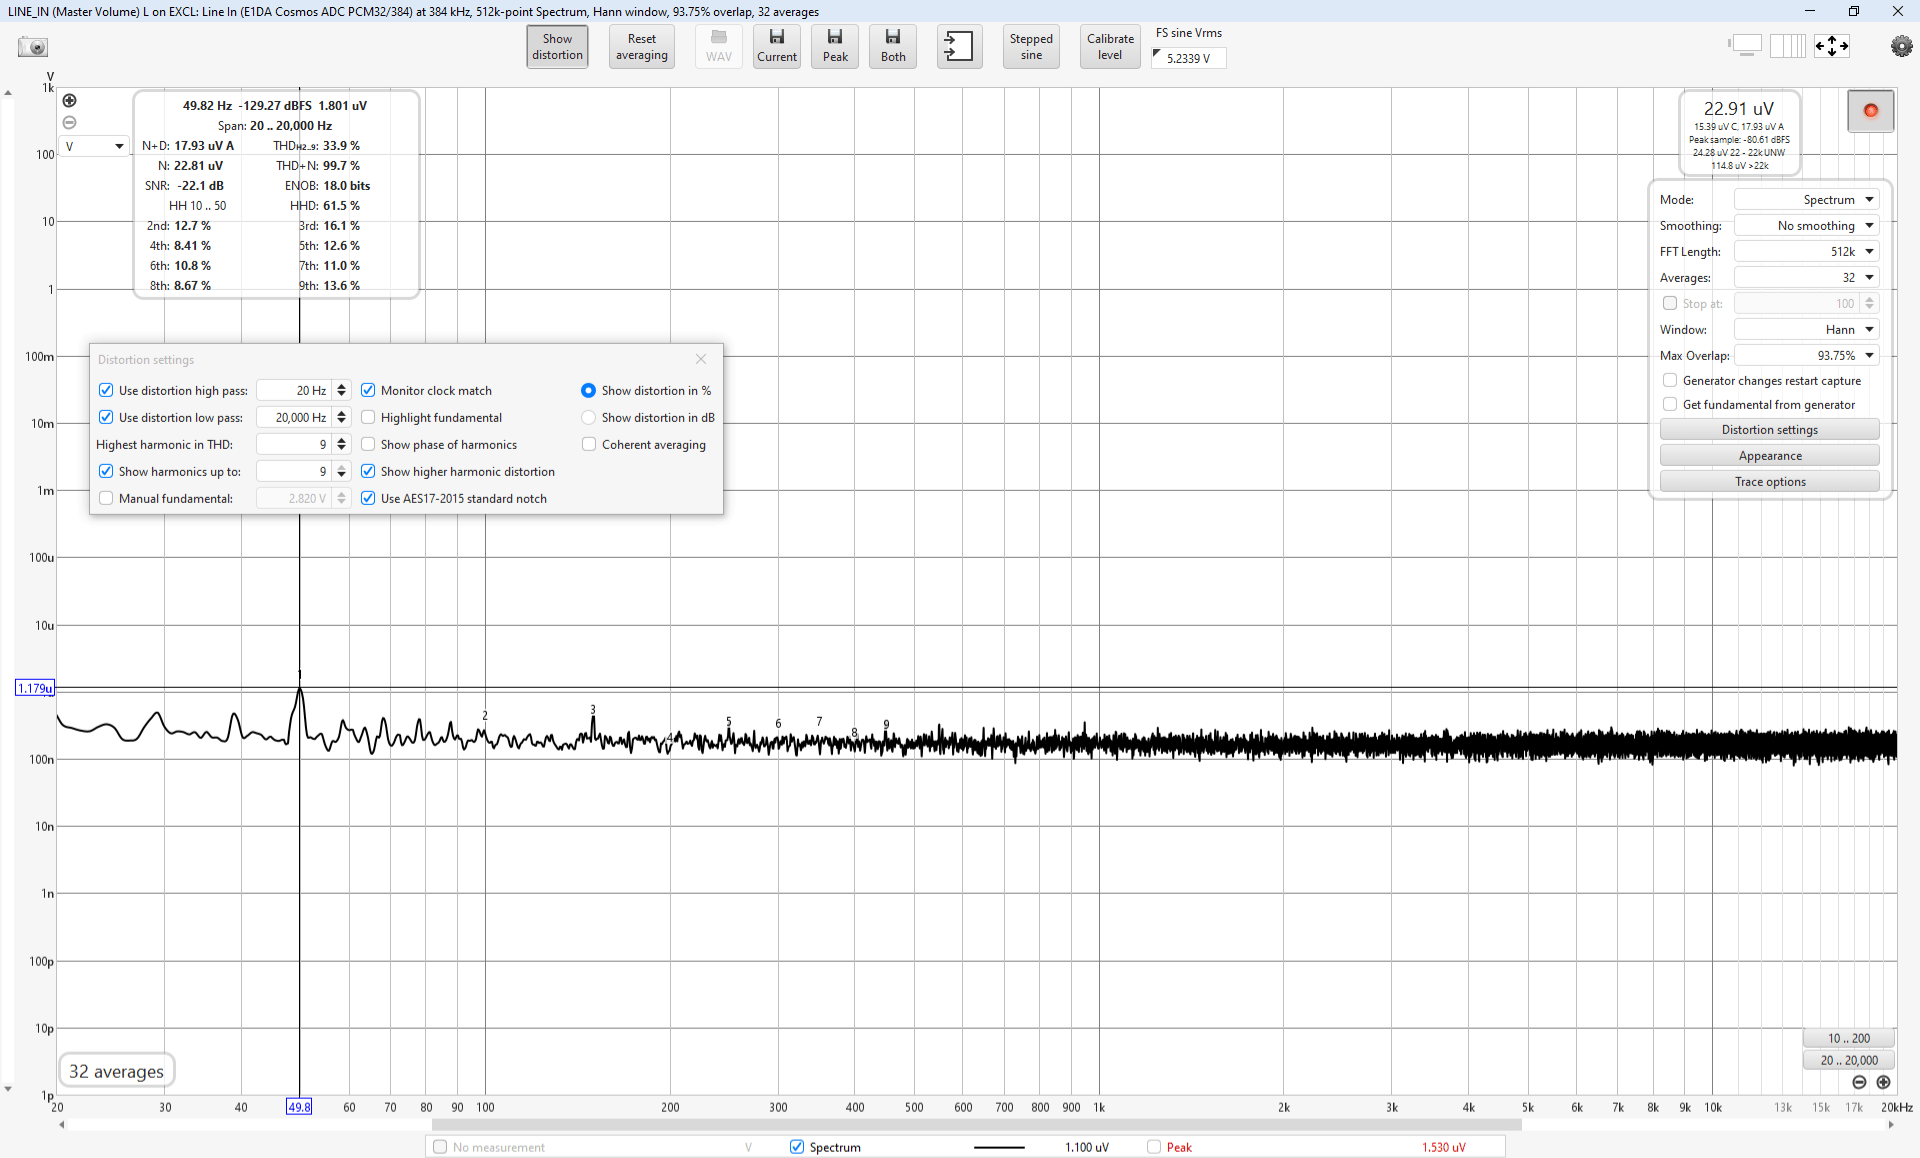The width and height of the screenshot is (1920, 1158).
Task: Toggle Spectrum trace visibility checkbox
Action: tap(797, 1147)
